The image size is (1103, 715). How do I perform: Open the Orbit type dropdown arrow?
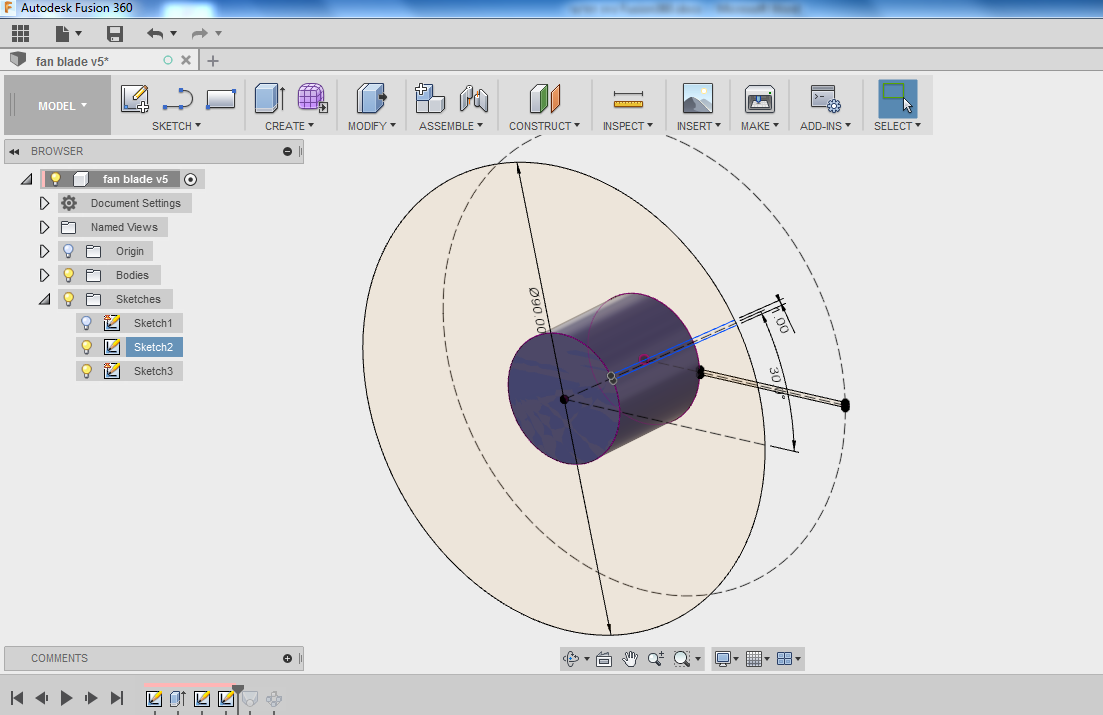point(587,659)
